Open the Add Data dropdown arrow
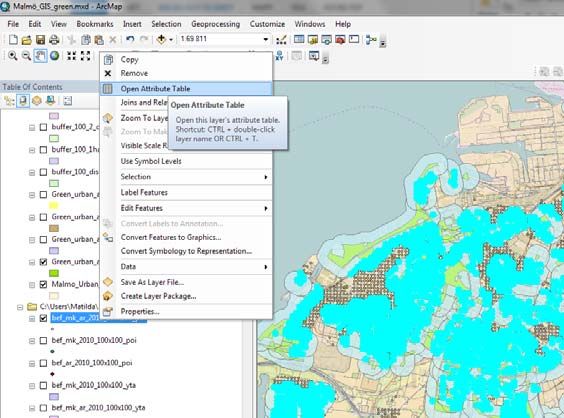 coord(171,40)
